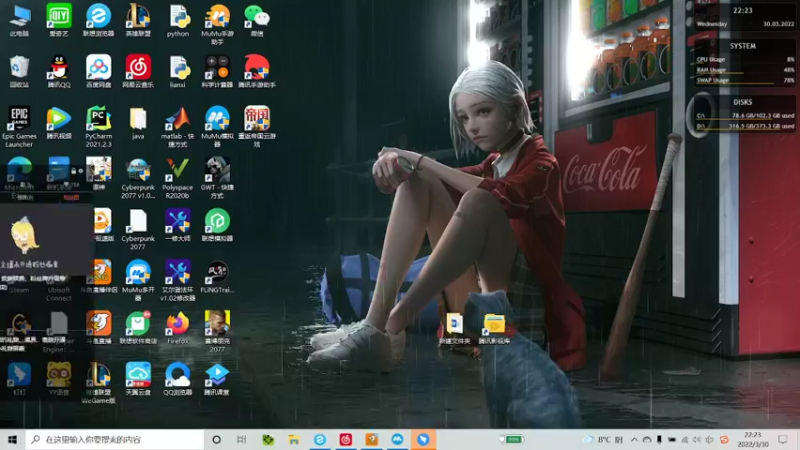Open FLiNGTrainer shortcut
This screenshot has width=800, height=450.
tap(217, 277)
